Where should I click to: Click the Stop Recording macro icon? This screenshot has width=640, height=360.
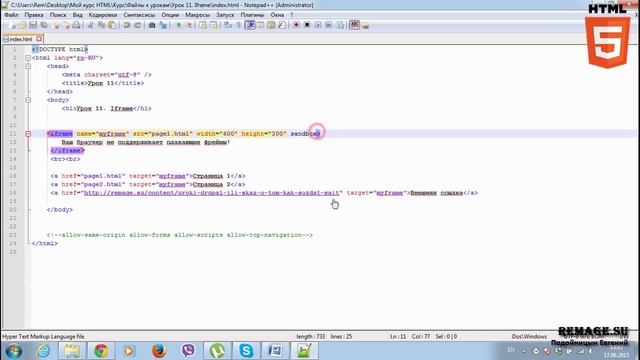point(307,25)
